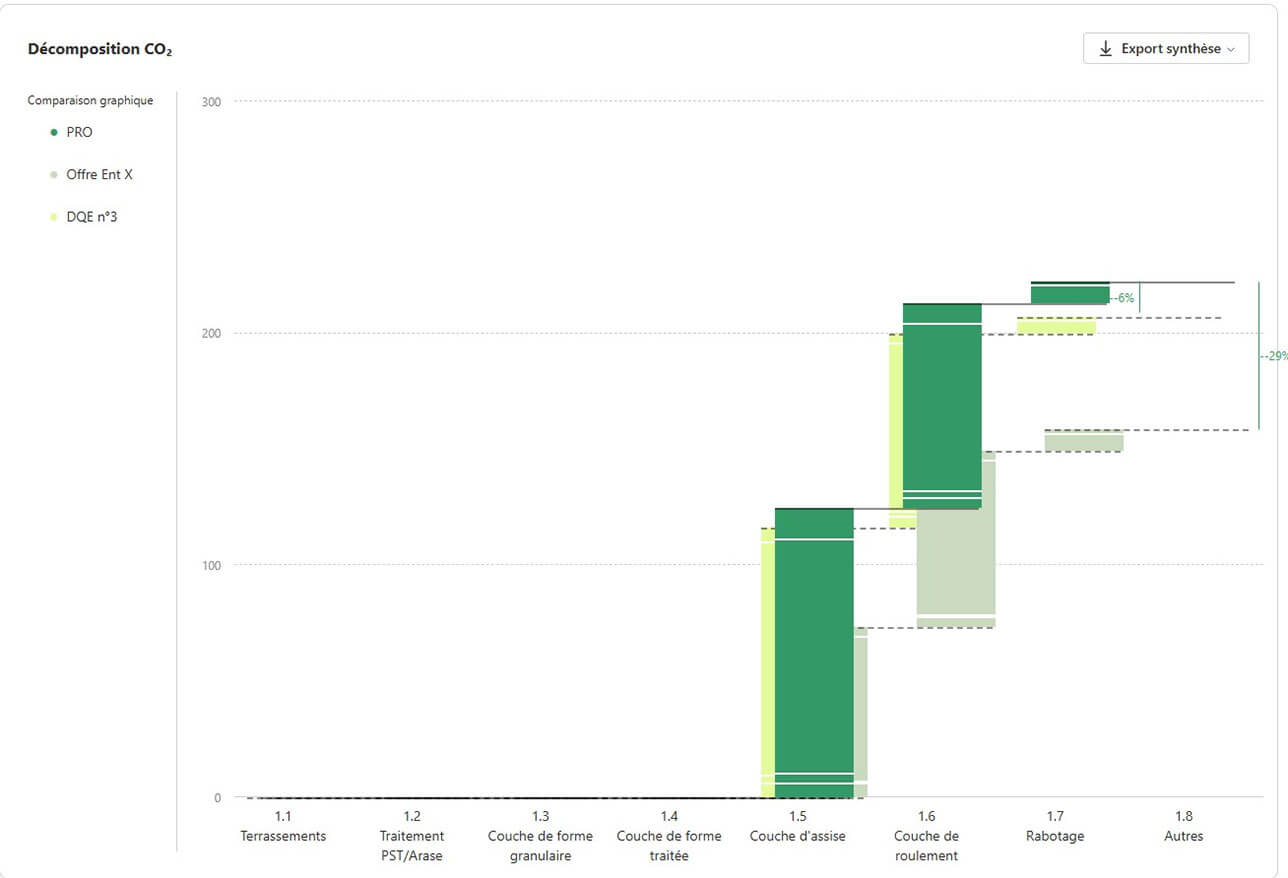Viewport: 1288px width, 878px height.
Task: Expand the Export synthèse dropdown chevron
Action: click(1231, 49)
